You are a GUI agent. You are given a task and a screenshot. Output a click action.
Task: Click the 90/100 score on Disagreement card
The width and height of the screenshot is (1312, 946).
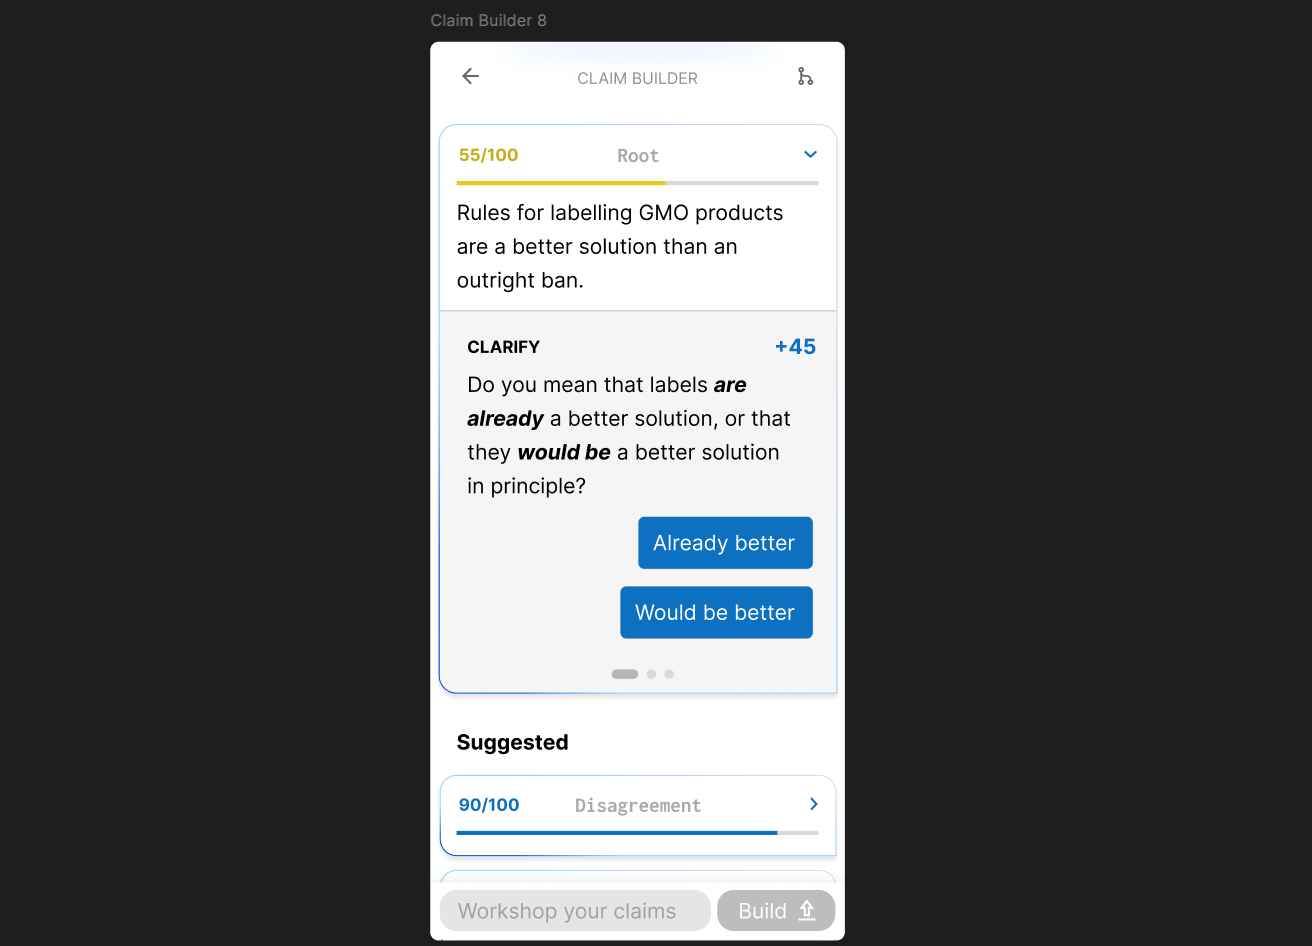click(489, 805)
